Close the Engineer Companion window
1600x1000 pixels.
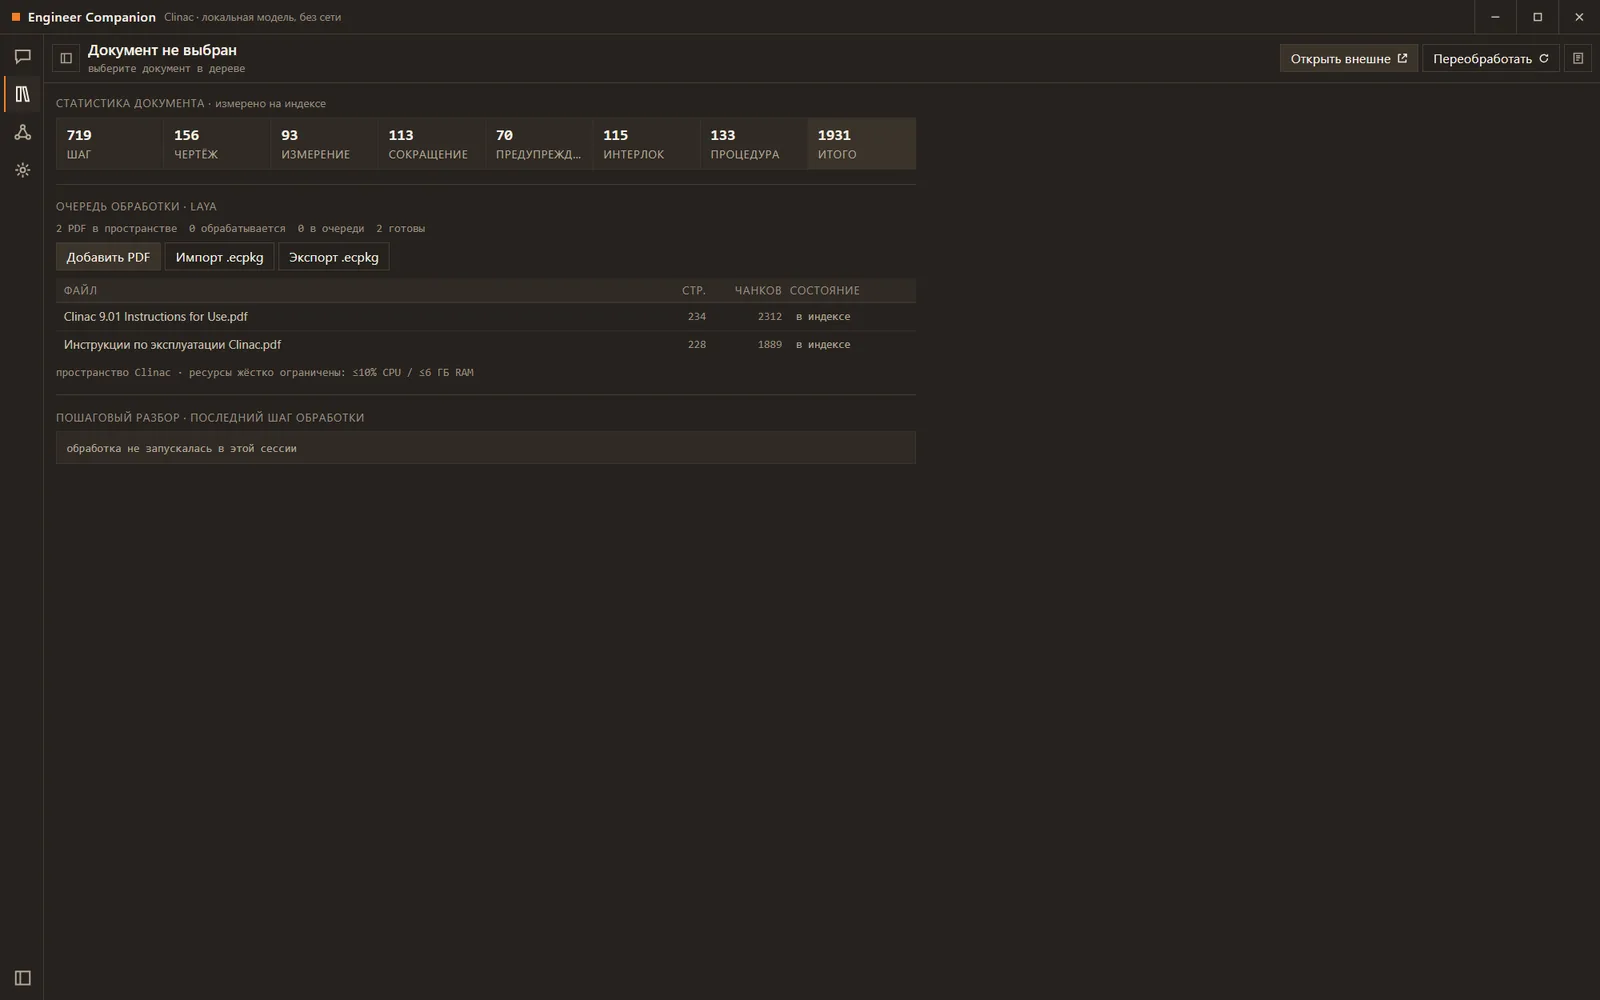1579,17
